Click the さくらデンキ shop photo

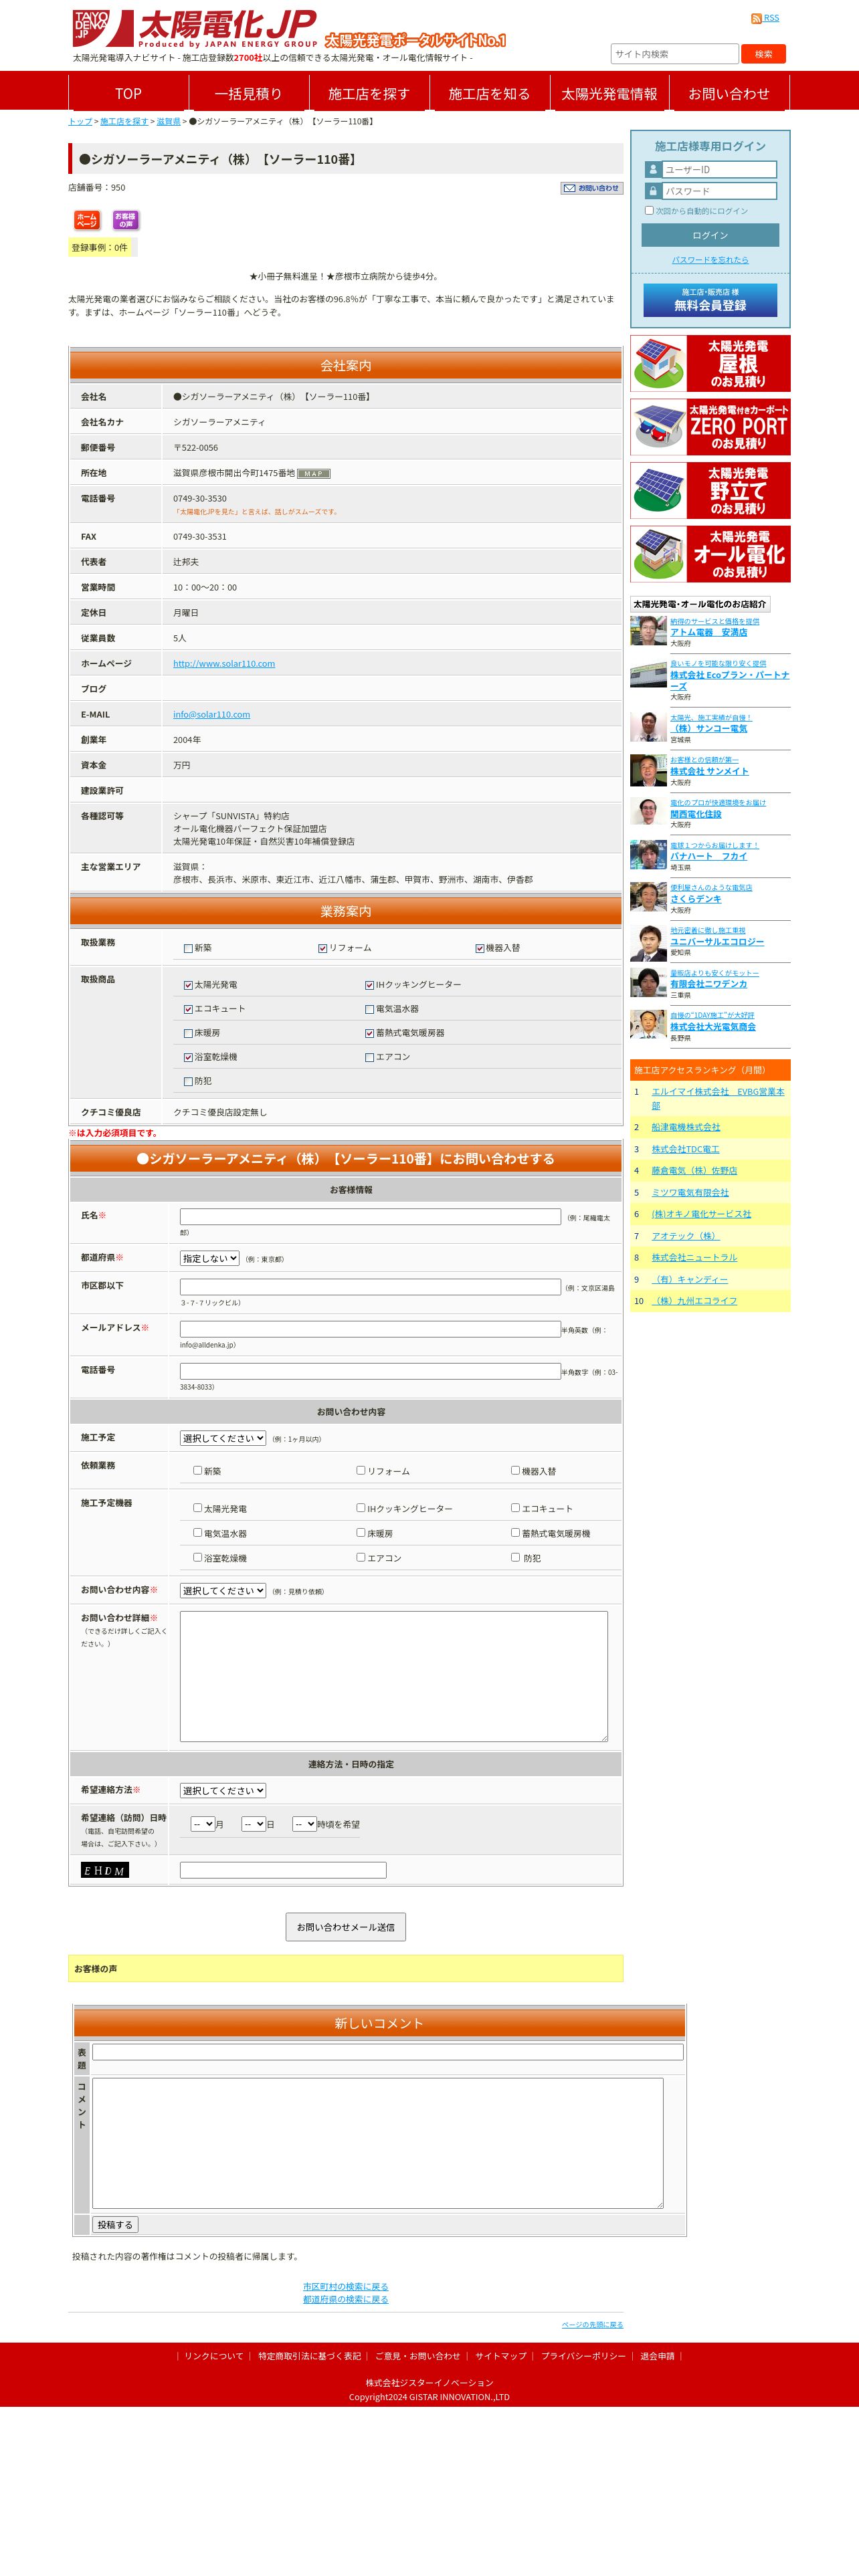coord(648,897)
